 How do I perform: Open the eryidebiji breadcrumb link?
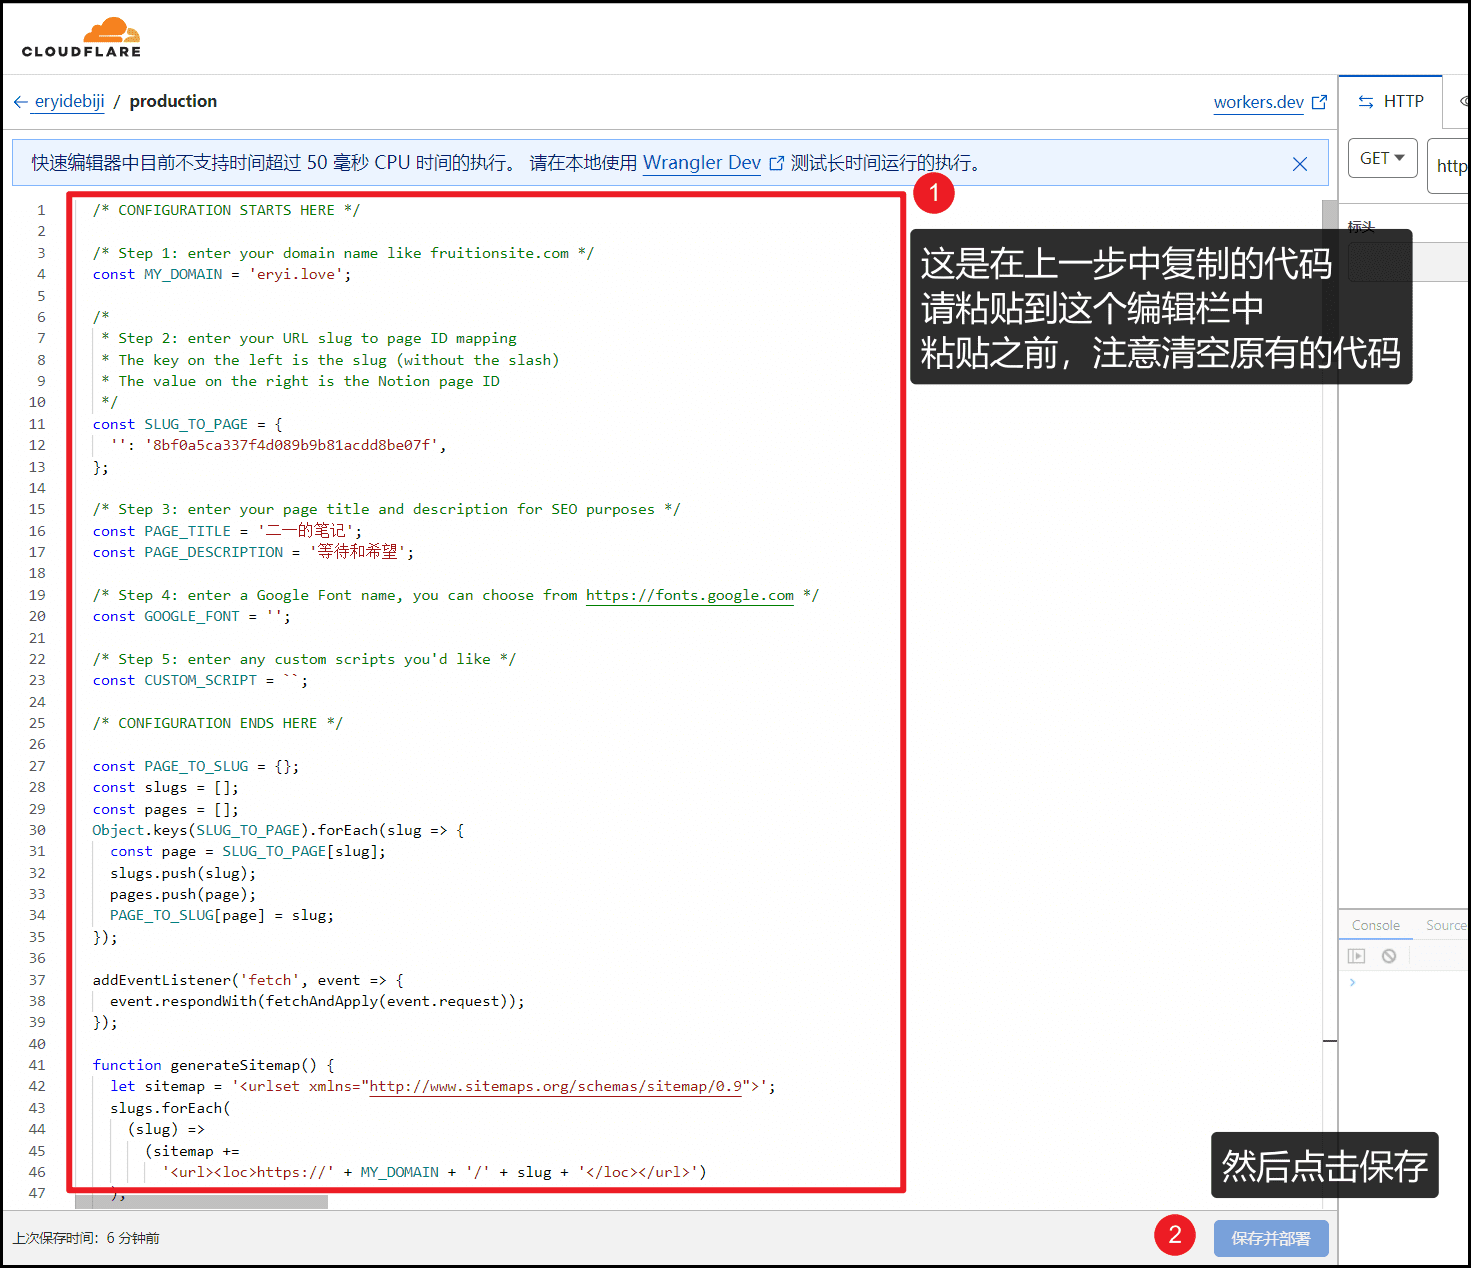[69, 101]
